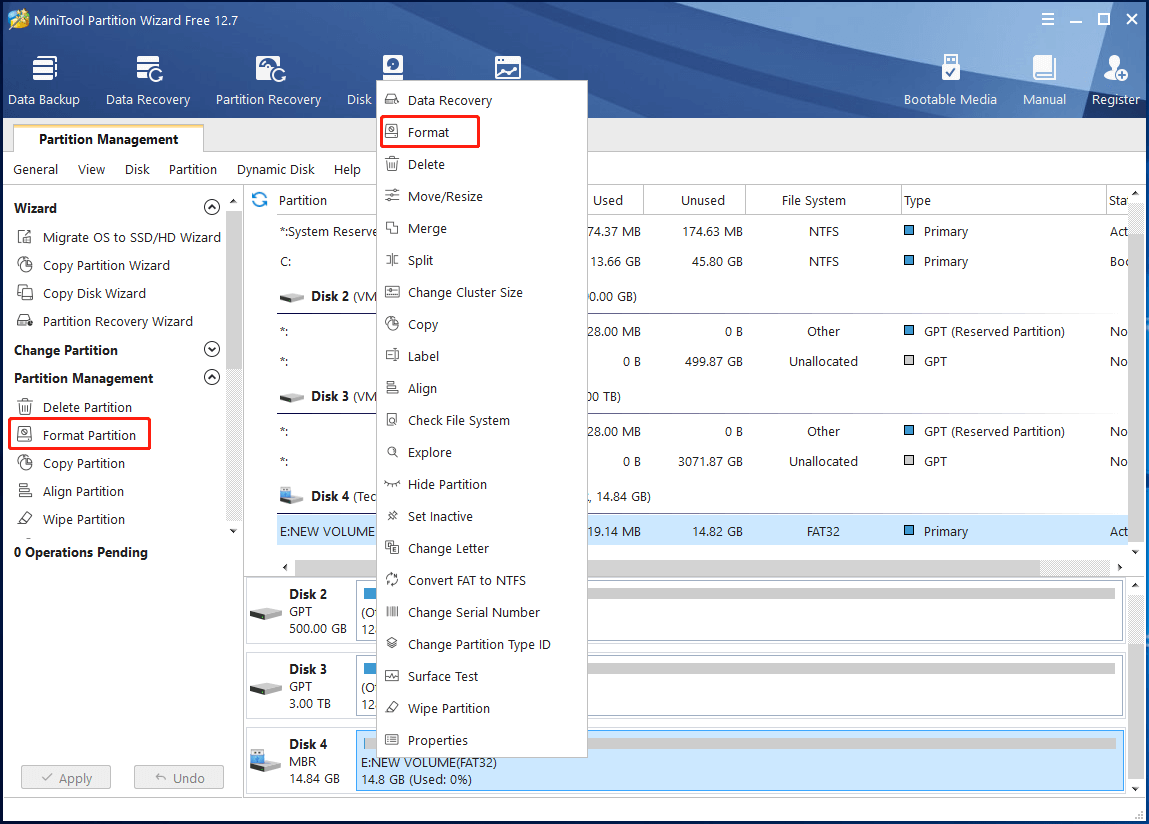The image size is (1149, 824).
Task: Open the View menu
Action: [x=92, y=169]
